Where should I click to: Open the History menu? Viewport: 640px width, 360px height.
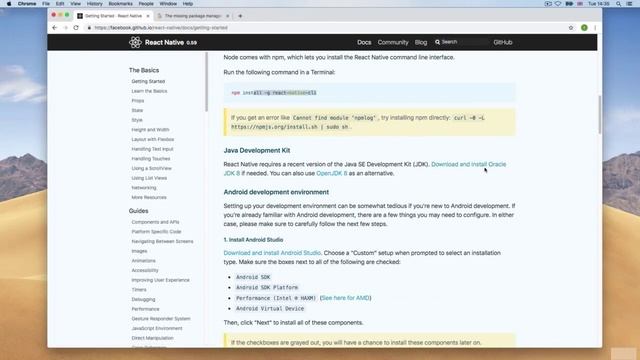click(94, 4)
